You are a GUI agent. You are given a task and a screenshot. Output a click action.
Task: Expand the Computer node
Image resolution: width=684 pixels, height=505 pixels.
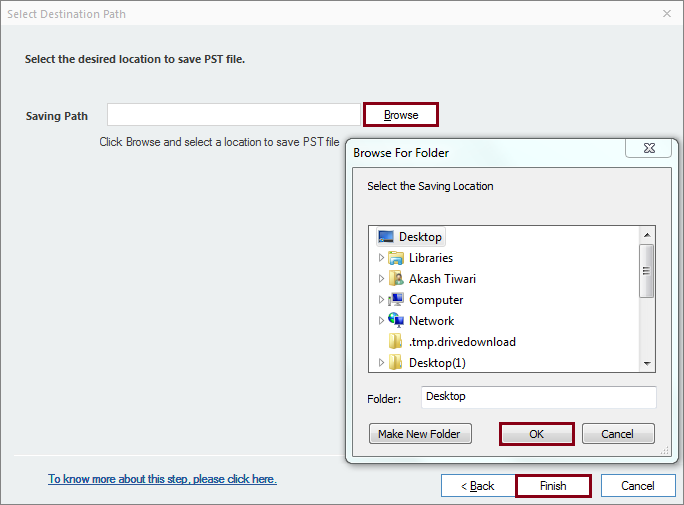(x=381, y=300)
